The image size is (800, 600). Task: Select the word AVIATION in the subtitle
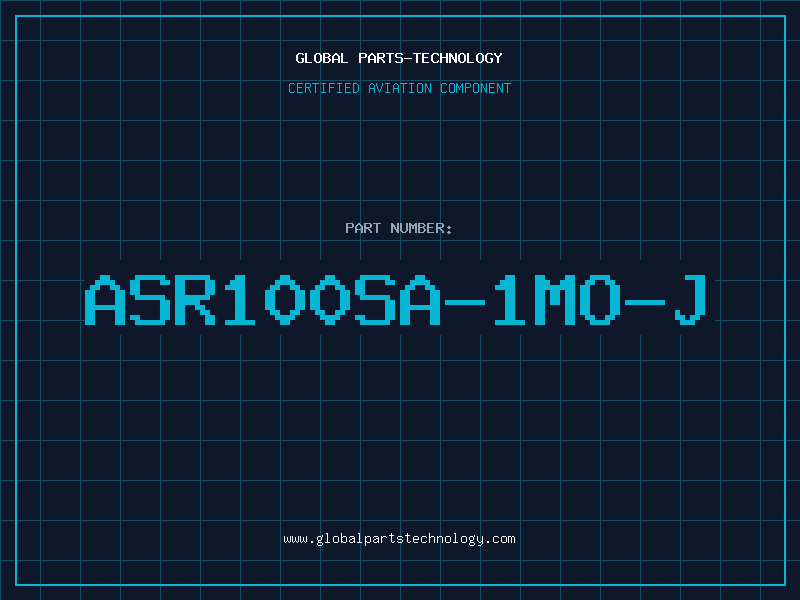pyautogui.click(x=400, y=88)
